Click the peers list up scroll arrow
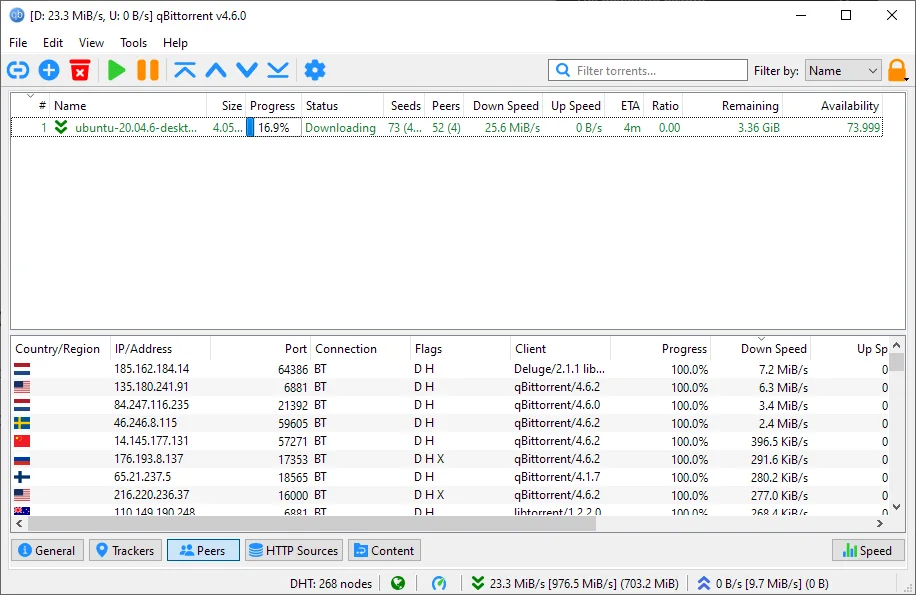The width and height of the screenshot is (916, 595). [x=897, y=346]
